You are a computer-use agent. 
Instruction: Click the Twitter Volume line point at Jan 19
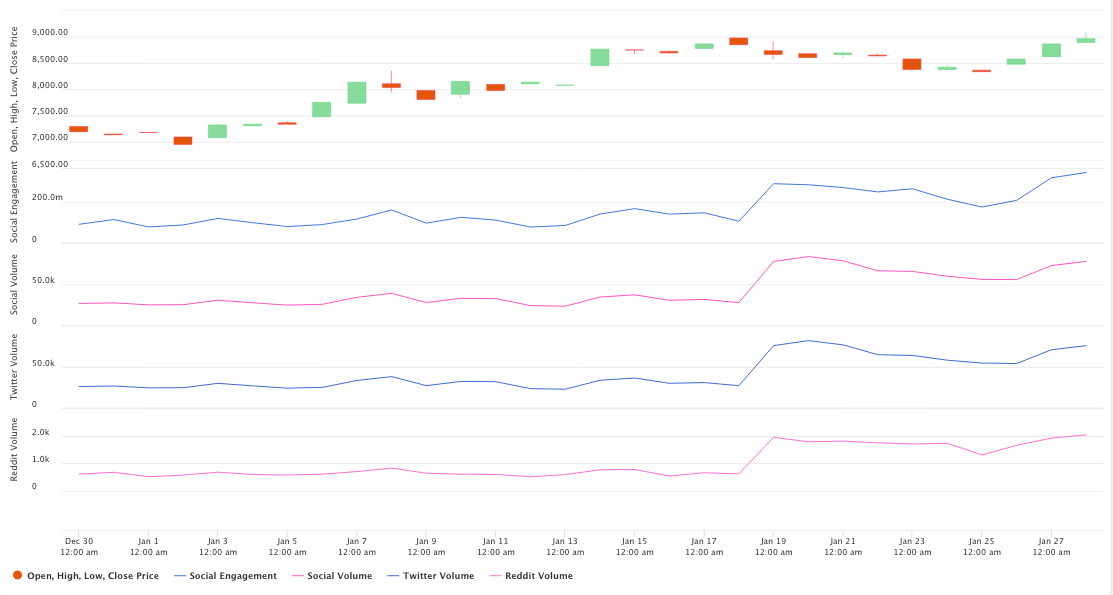coord(773,346)
